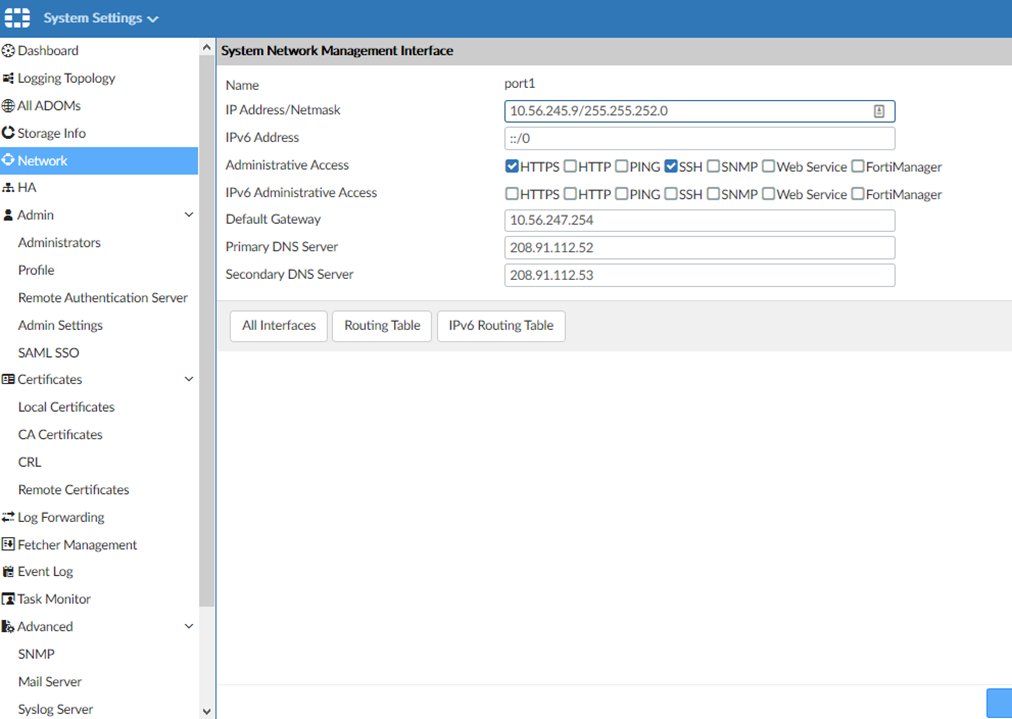Open Administrators in the sidebar

click(x=59, y=243)
